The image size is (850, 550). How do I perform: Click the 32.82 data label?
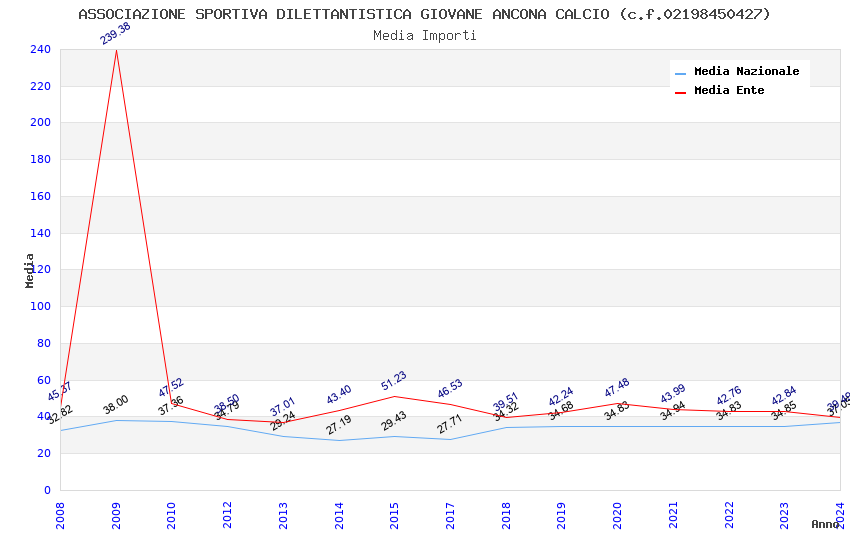60,414
